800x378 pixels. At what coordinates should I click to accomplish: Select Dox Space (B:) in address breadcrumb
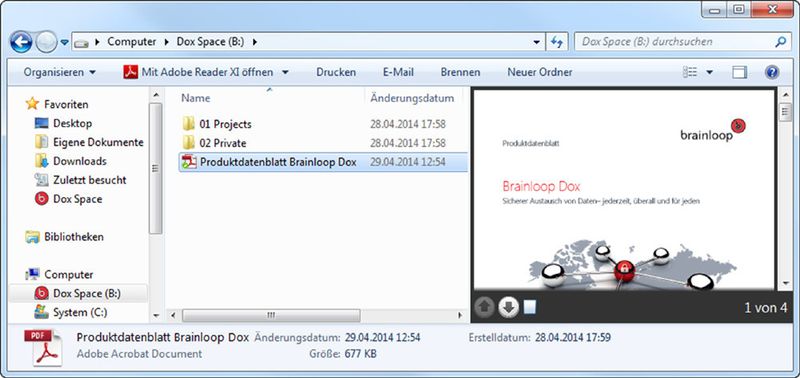210,42
